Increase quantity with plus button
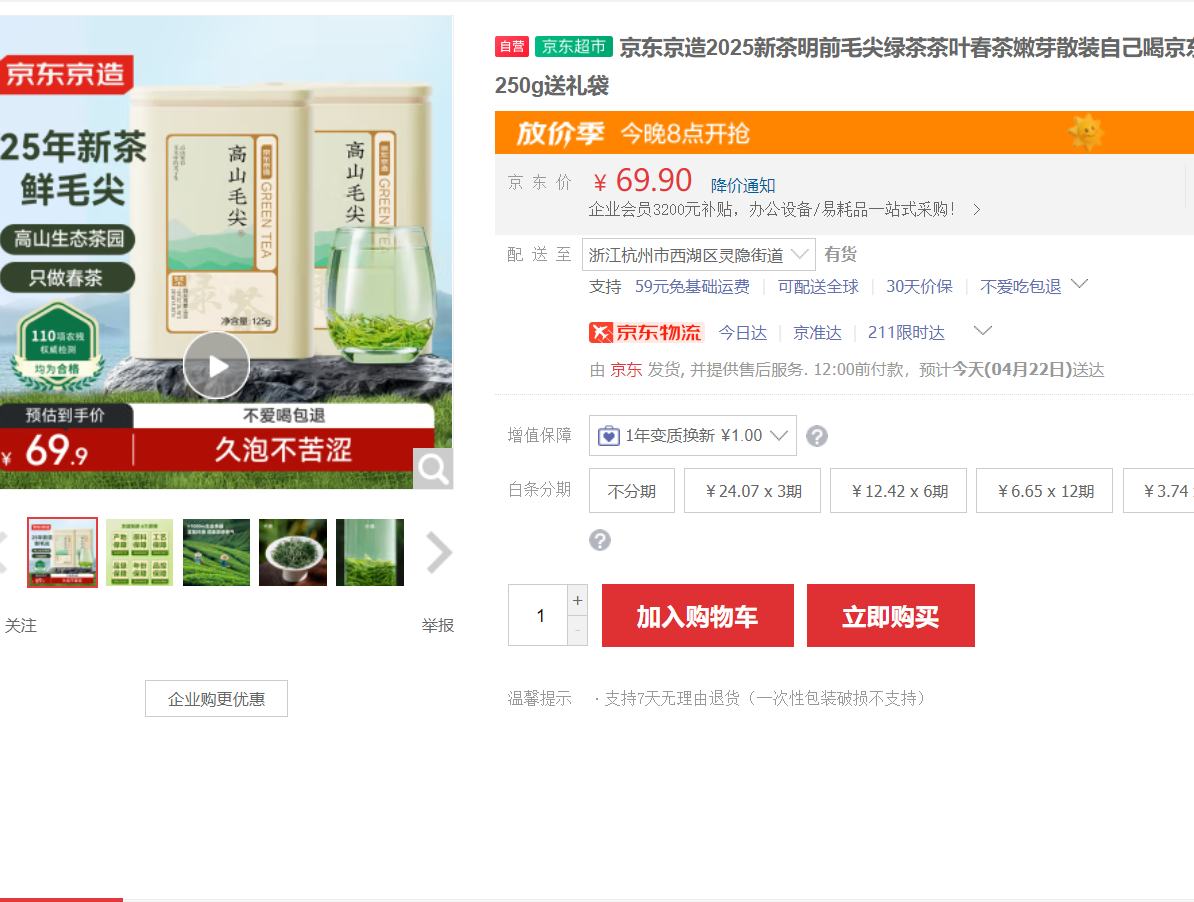1194x902 pixels. [578, 601]
